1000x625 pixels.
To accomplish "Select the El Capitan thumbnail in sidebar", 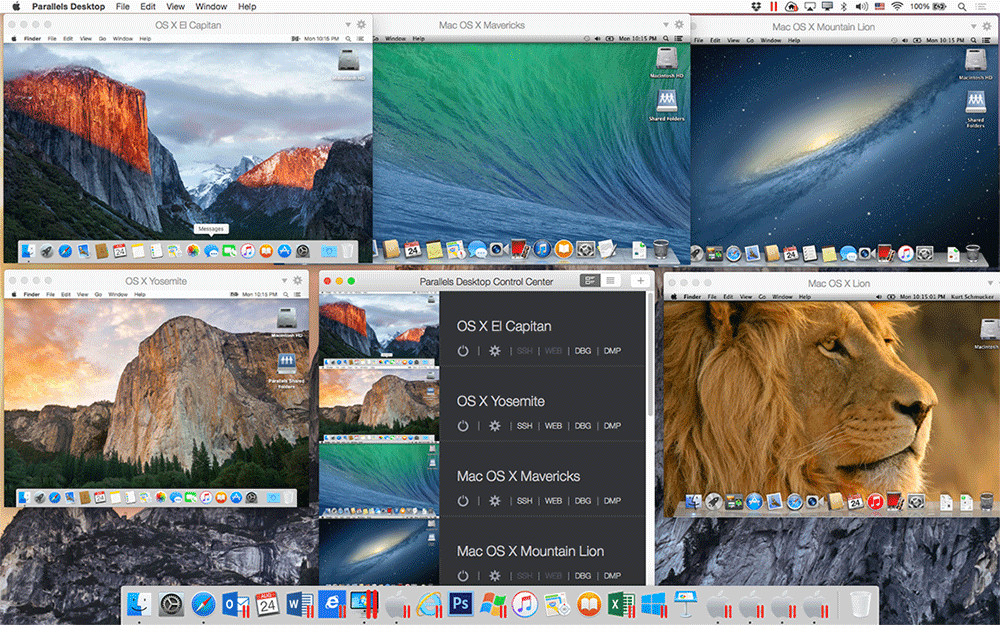I will click(379, 330).
